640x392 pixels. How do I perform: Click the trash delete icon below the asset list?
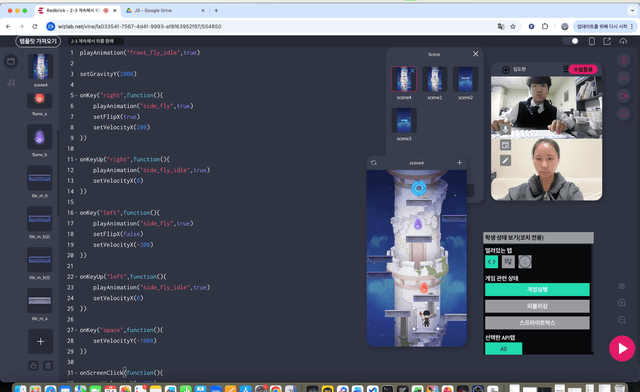pos(48,365)
